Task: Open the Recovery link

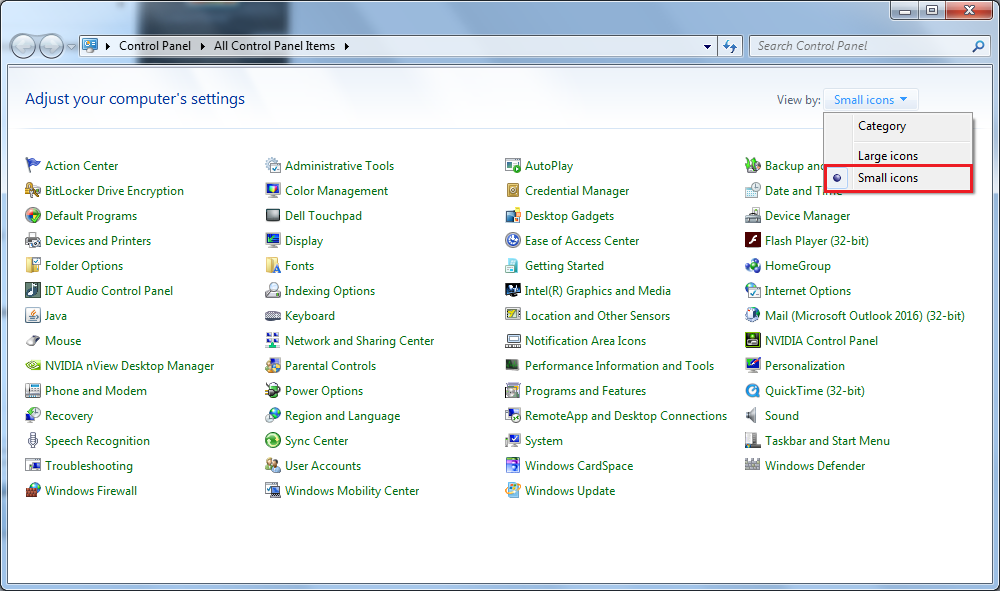Action: click(69, 416)
